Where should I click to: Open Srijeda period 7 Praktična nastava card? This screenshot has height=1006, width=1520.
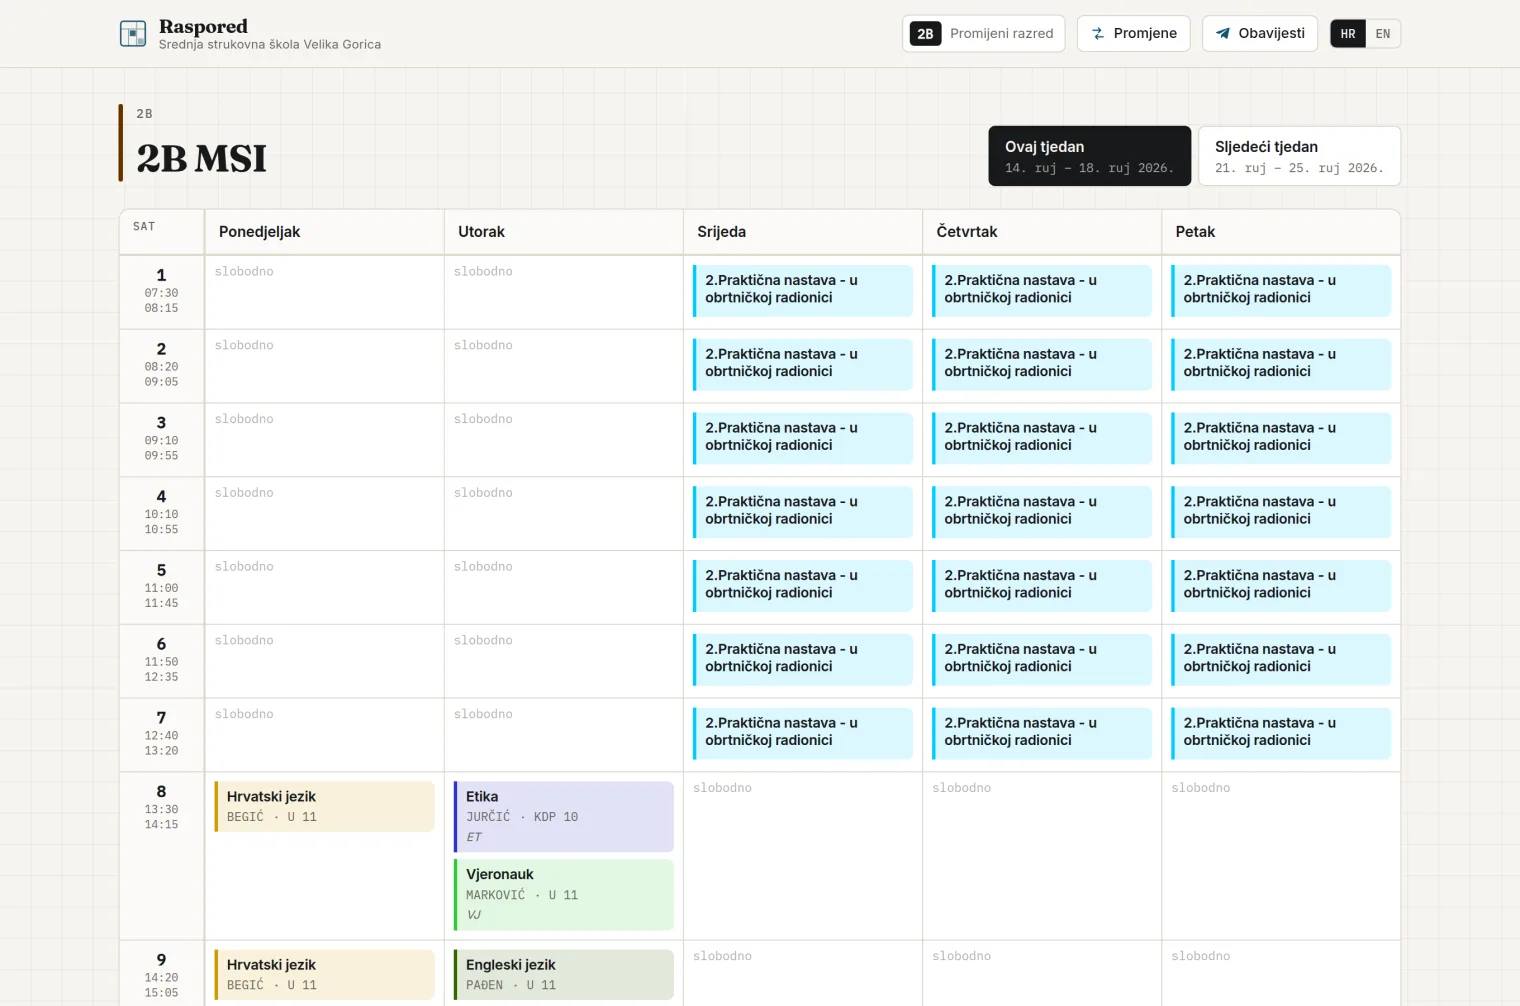coord(802,732)
